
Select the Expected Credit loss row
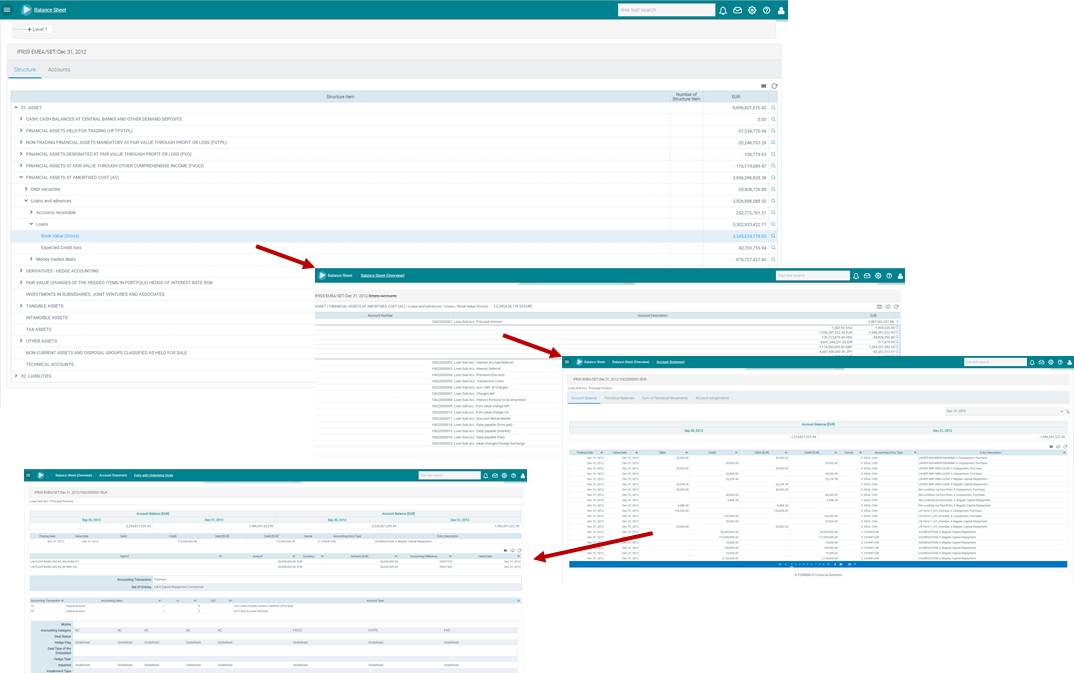(x=395, y=248)
